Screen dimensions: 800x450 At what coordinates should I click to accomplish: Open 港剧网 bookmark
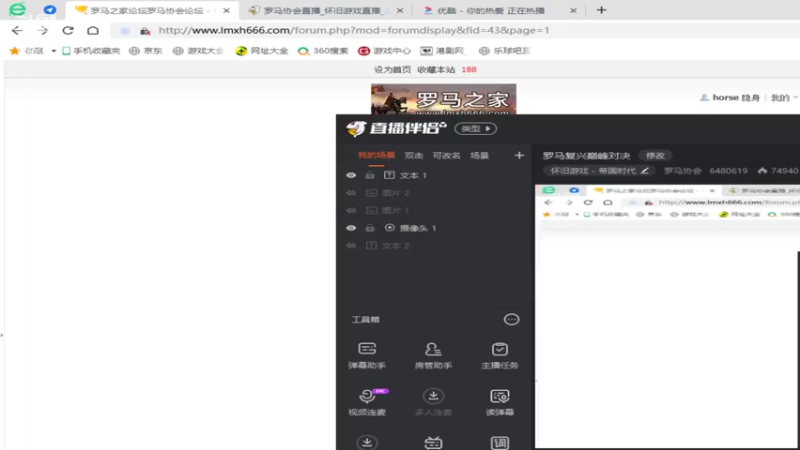click(x=443, y=51)
